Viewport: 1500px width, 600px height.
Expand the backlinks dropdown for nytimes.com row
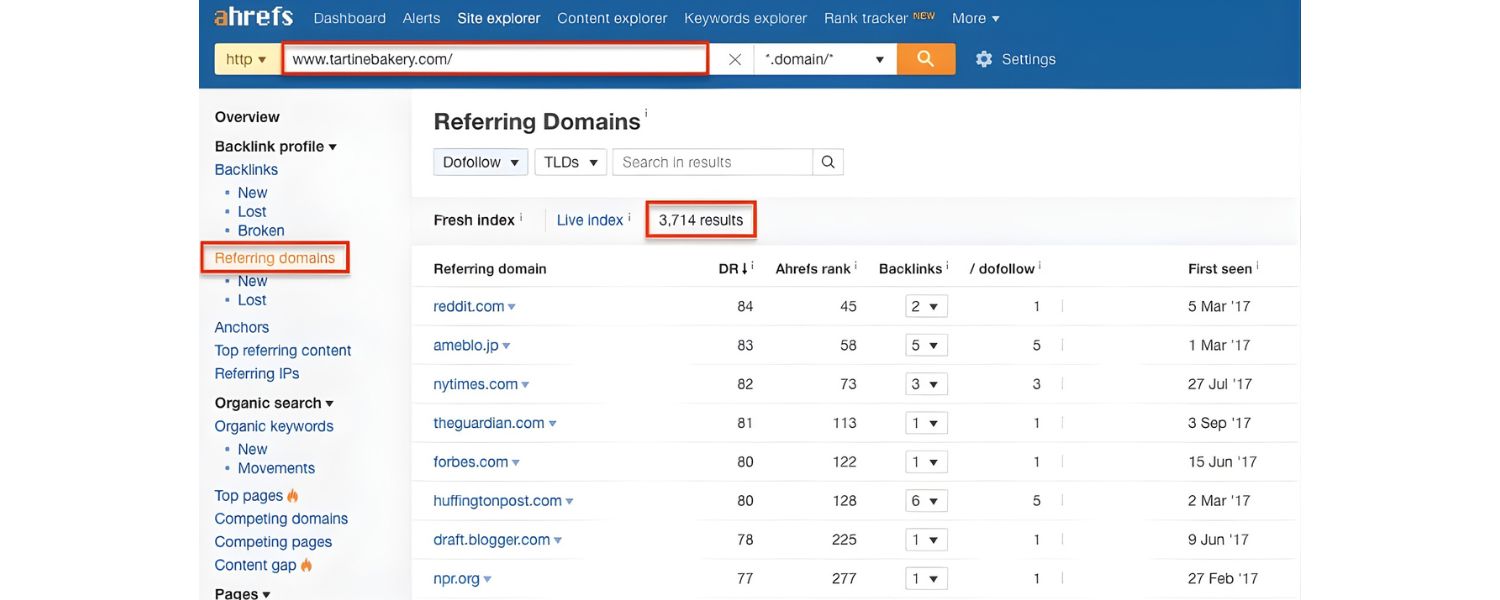coord(925,382)
